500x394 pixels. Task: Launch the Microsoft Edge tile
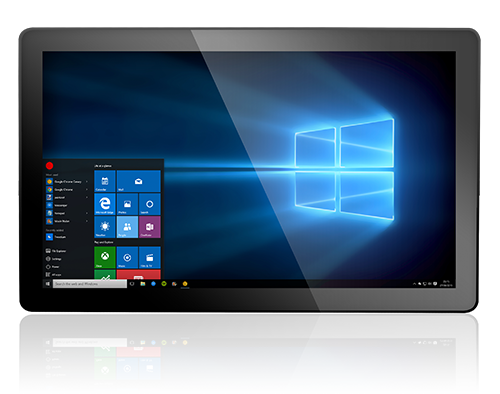click(x=105, y=204)
